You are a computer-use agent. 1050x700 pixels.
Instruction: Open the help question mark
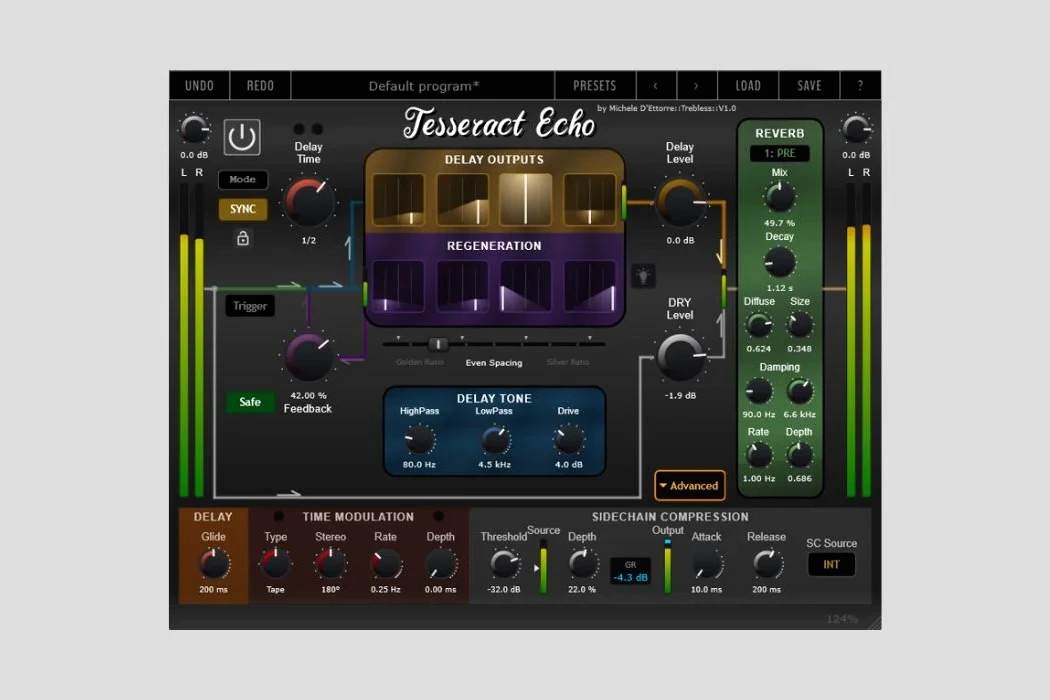point(860,86)
